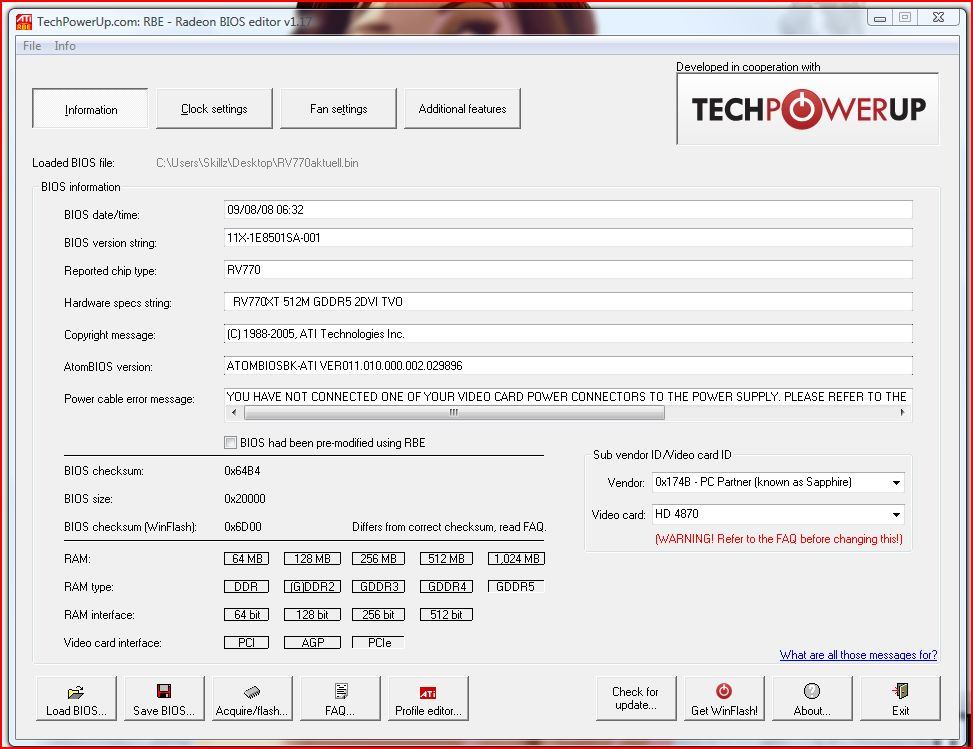The image size is (973, 749).
Task: Click the BIOS checksum value 0x64B4
Action: [x=242, y=471]
